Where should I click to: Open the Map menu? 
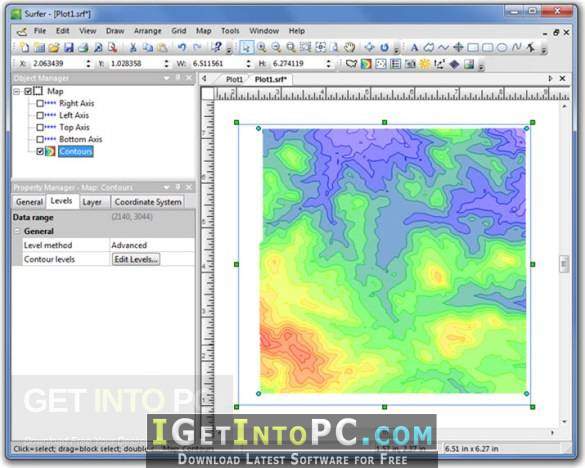[x=204, y=31]
